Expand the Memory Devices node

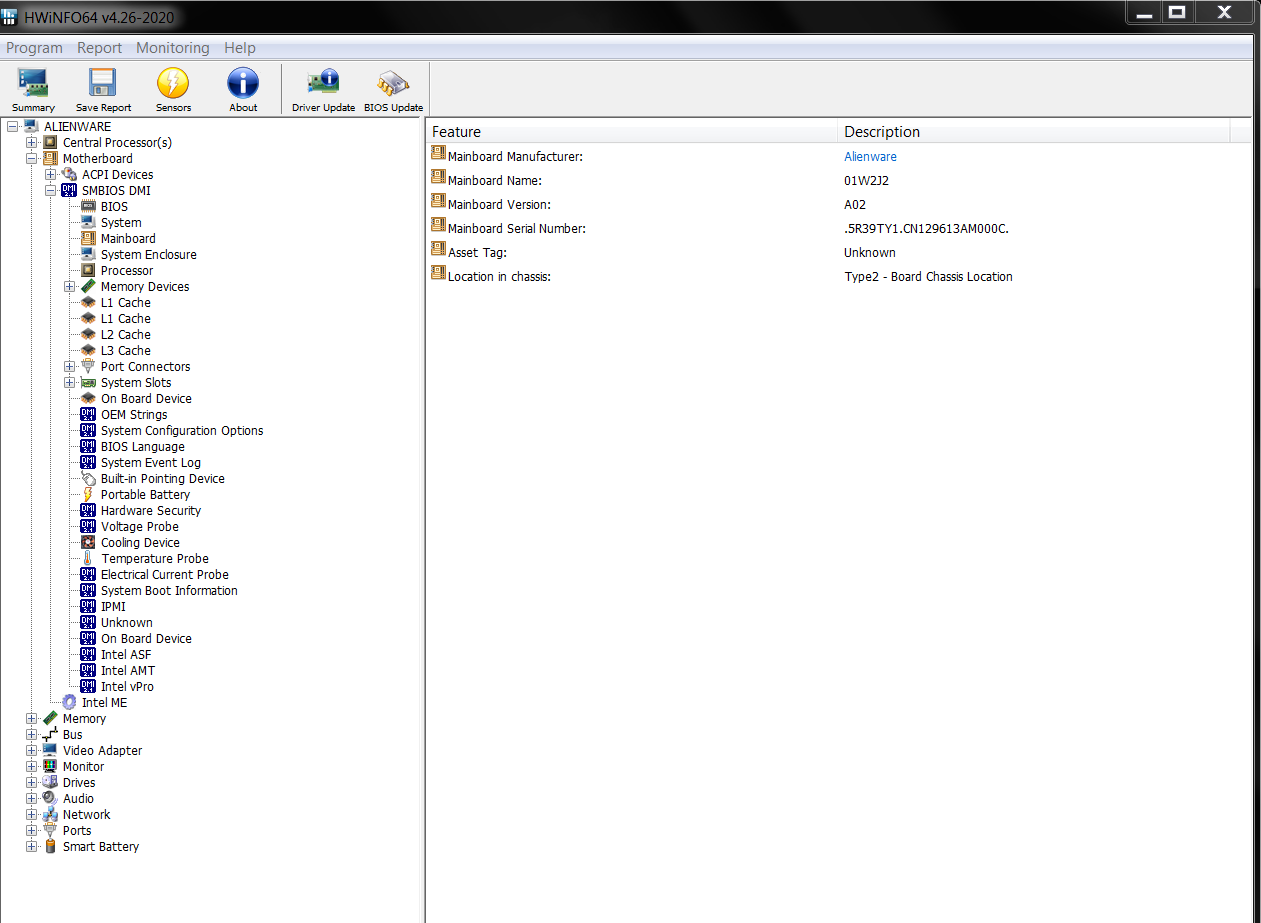coord(70,287)
